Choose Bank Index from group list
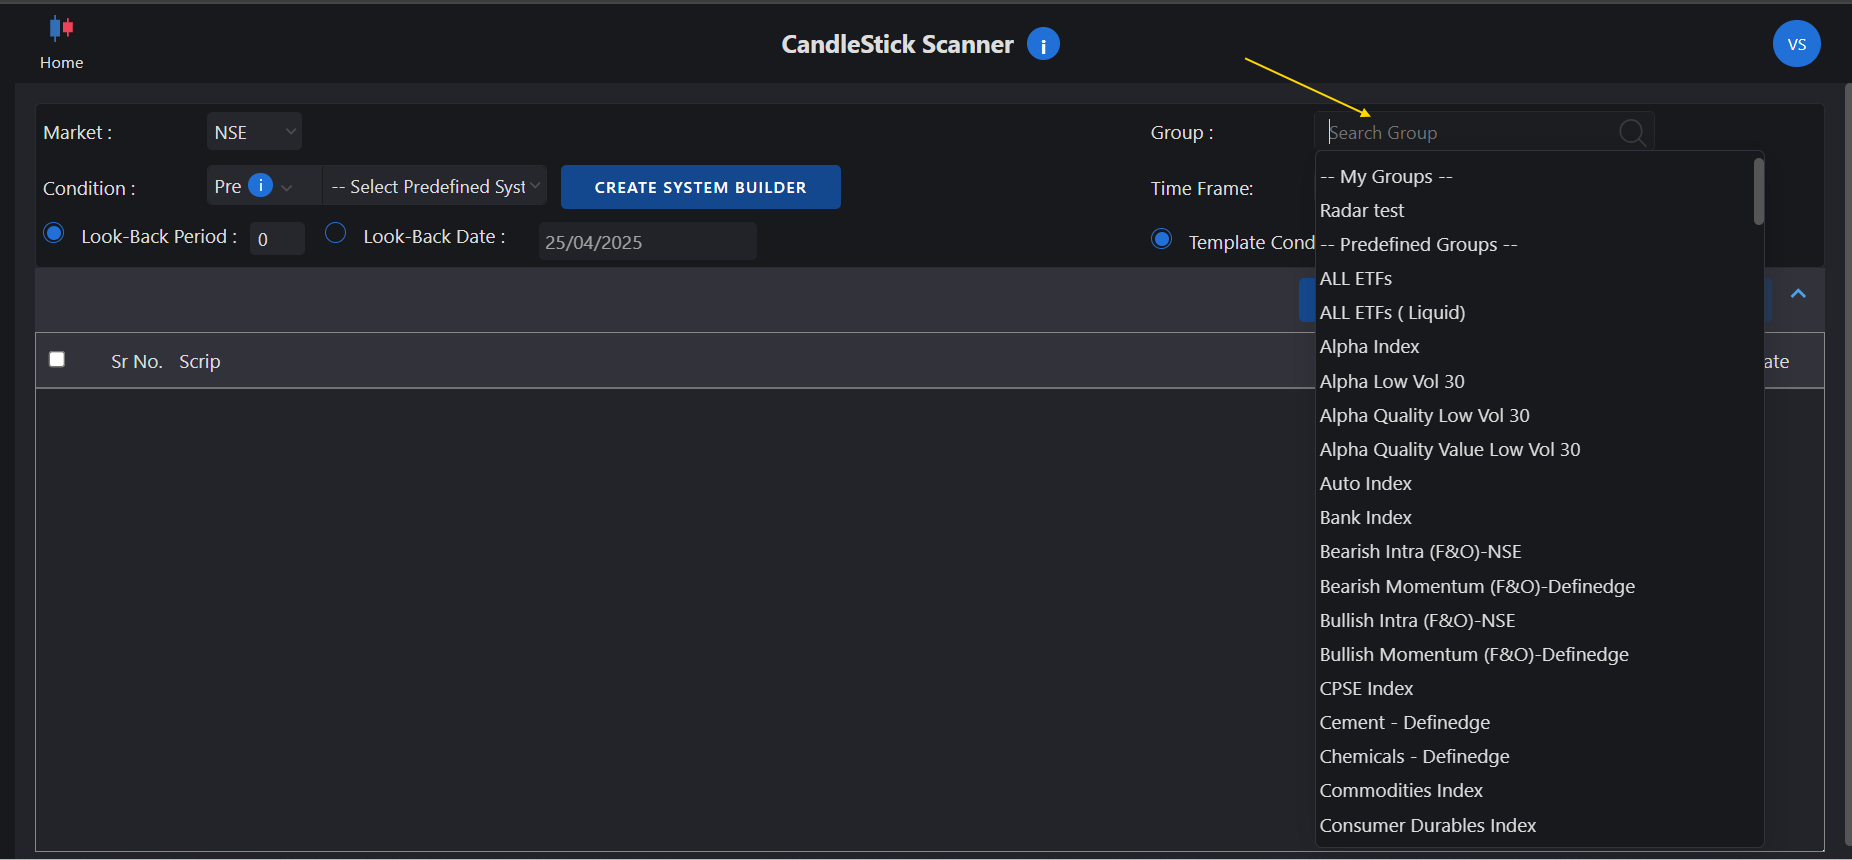The width and height of the screenshot is (1852, 860). [1365, 518]
